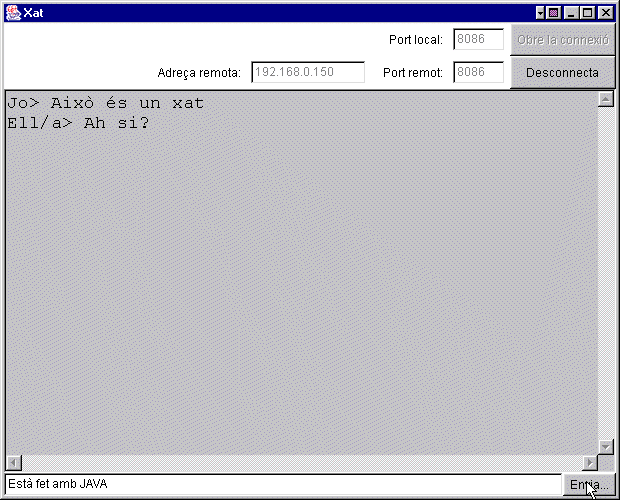This screenshot has height=500, width=620.
Task: Click the Port local input field
Action: click(478, 39)
